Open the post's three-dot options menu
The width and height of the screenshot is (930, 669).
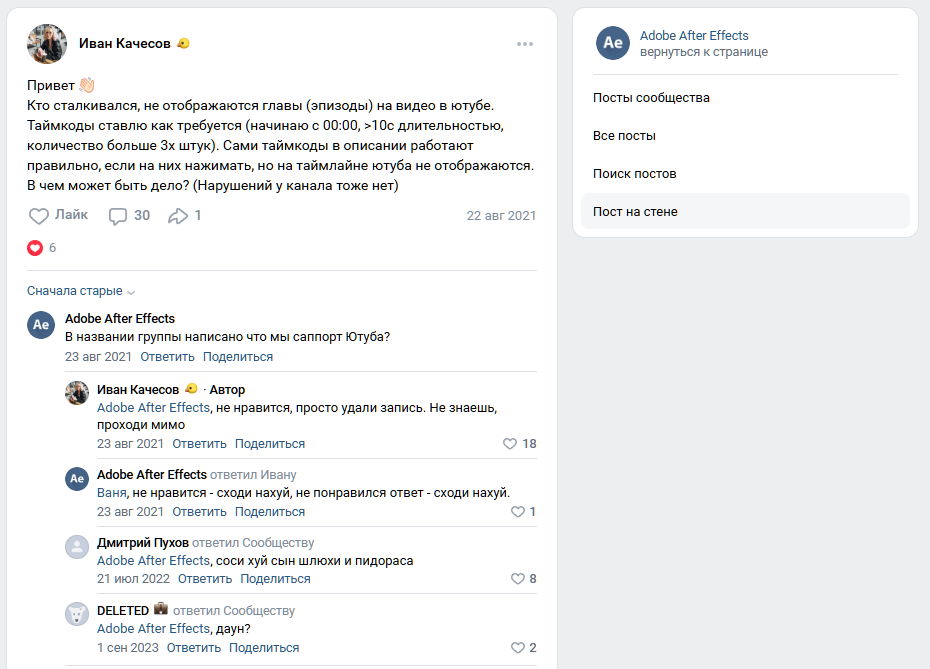pyautogui.click(x=524, y=44)
